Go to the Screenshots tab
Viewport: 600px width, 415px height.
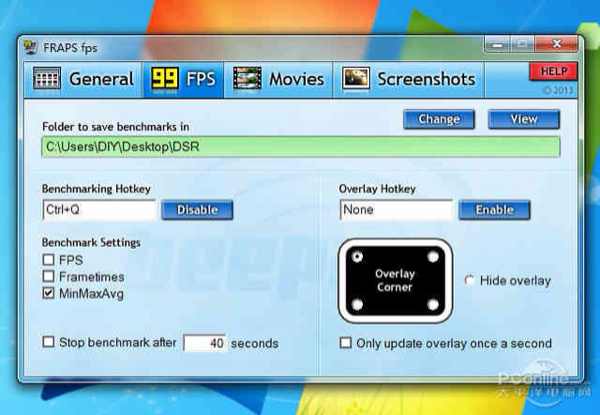(x=408, y=79)
